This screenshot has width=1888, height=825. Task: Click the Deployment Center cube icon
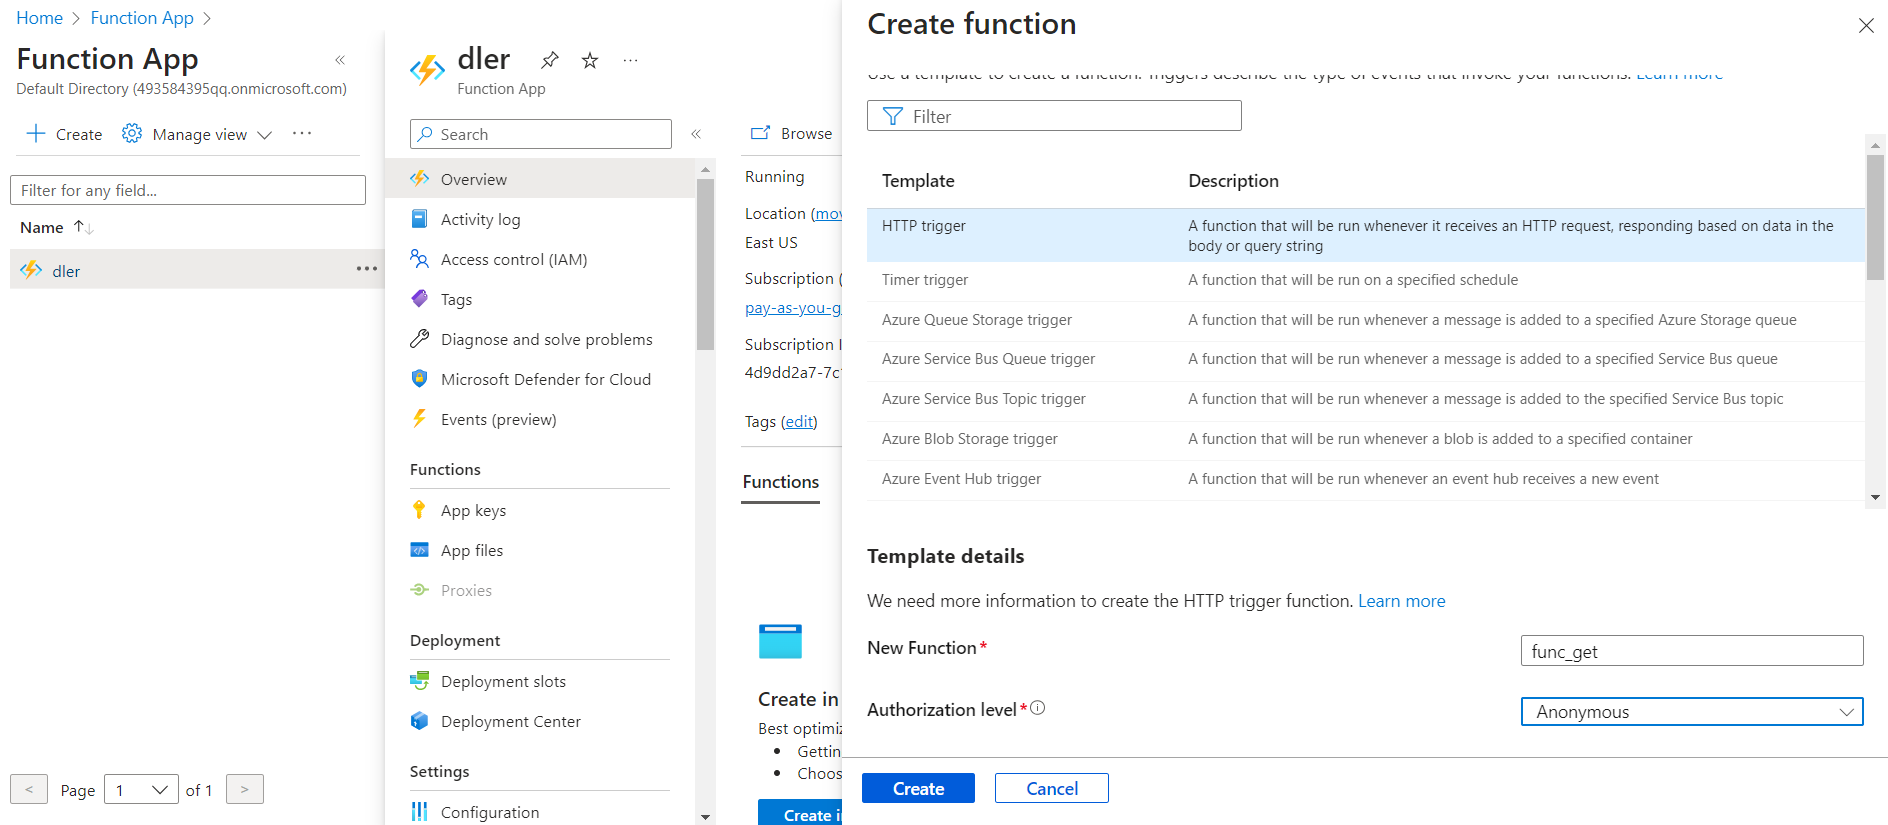click(420, 721)
